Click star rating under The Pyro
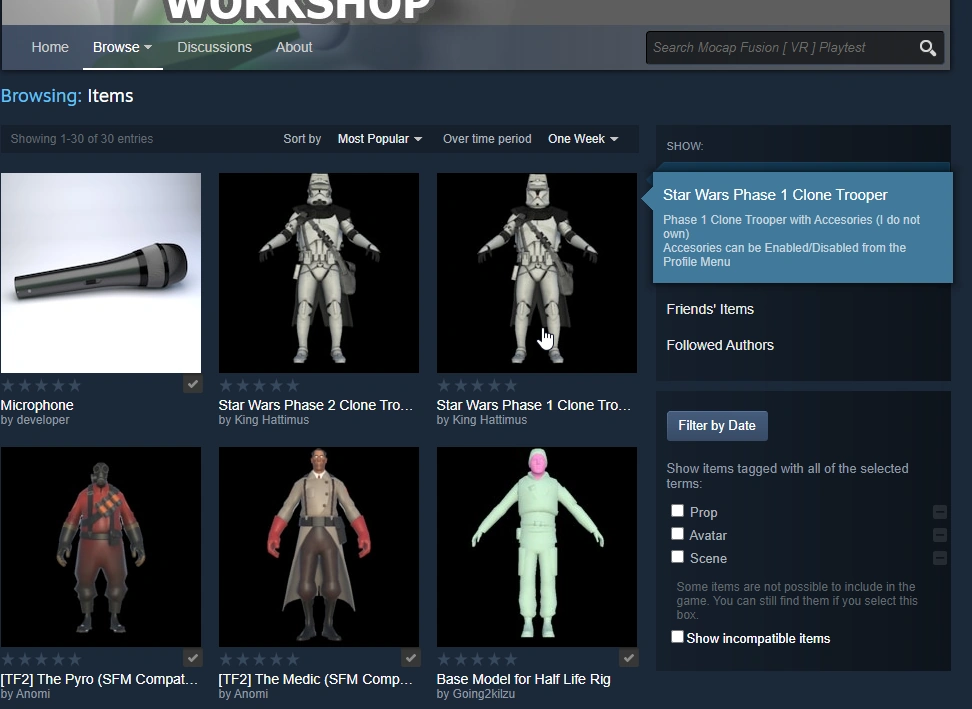 (41, 659)
